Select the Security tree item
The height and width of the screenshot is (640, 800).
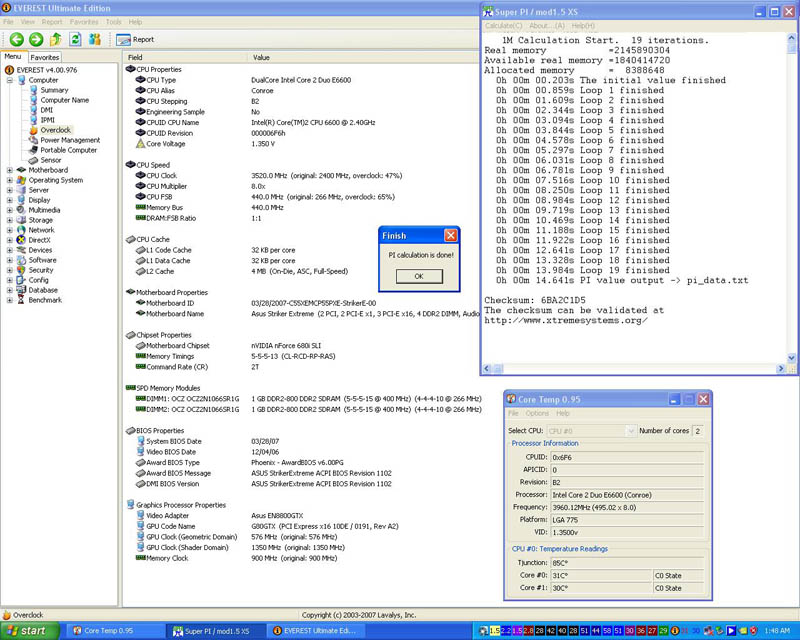click(41, 270)
